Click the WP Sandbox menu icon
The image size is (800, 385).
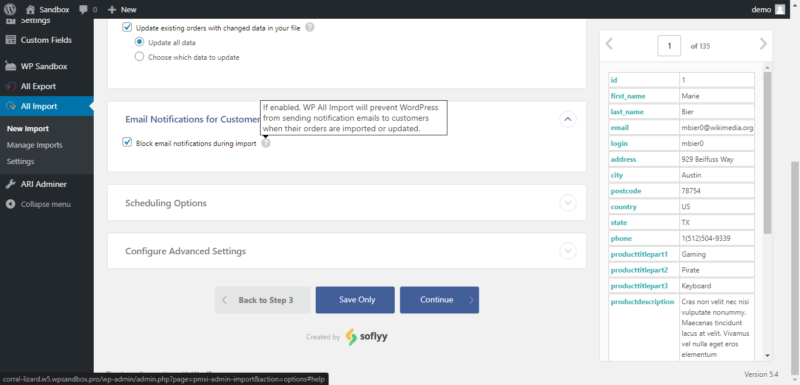(11, 66)
